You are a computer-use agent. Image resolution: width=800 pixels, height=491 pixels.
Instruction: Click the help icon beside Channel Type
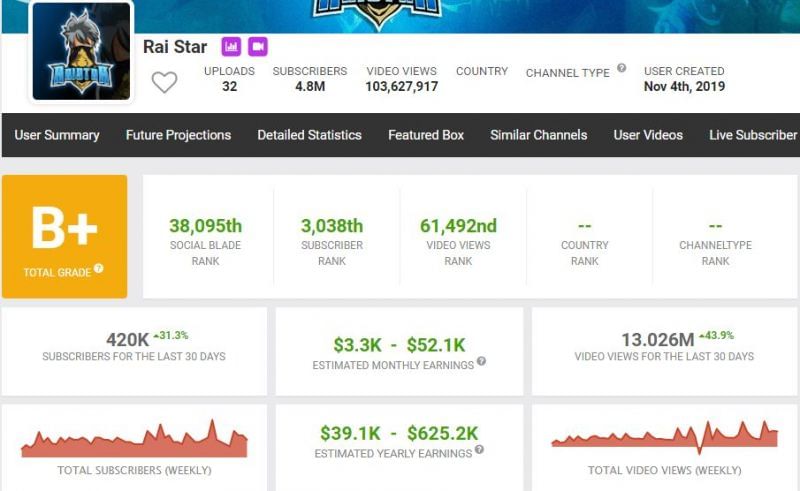(621, 69)
